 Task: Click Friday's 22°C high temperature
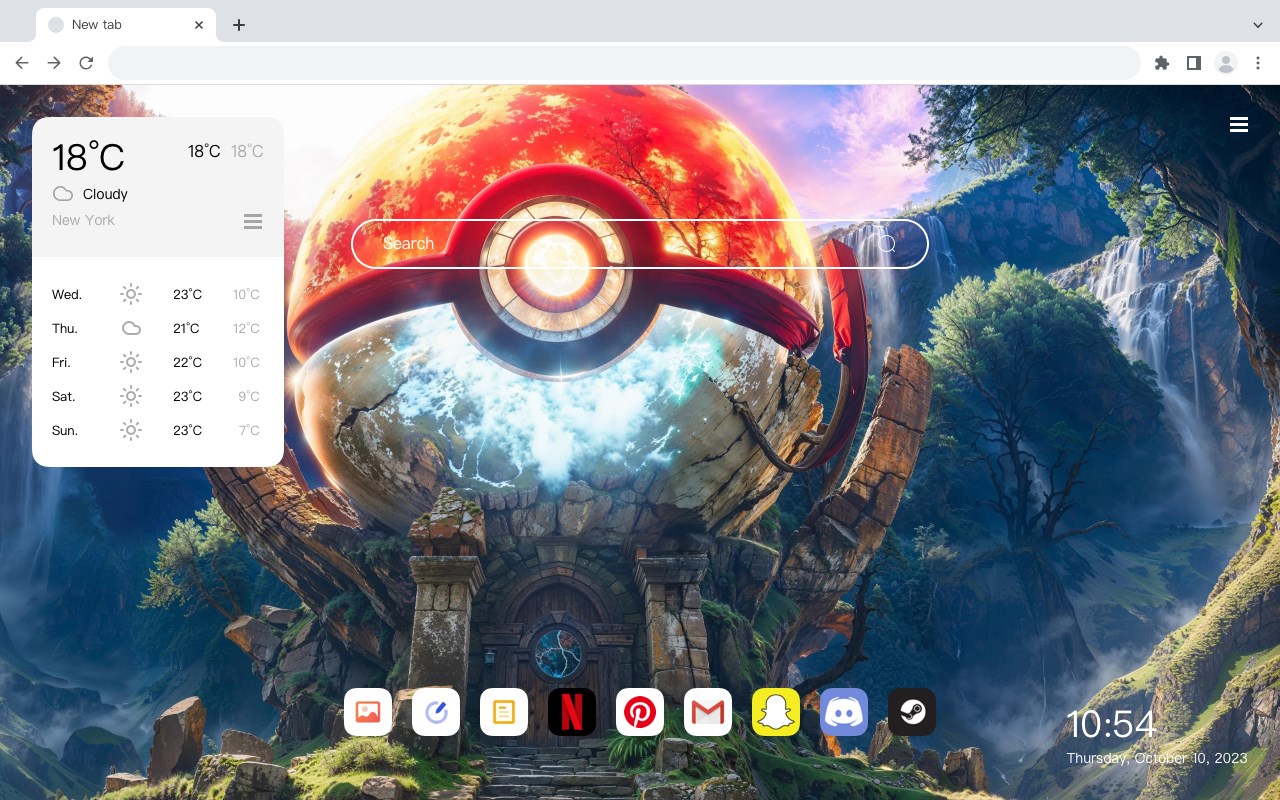[x=187, y=362]
